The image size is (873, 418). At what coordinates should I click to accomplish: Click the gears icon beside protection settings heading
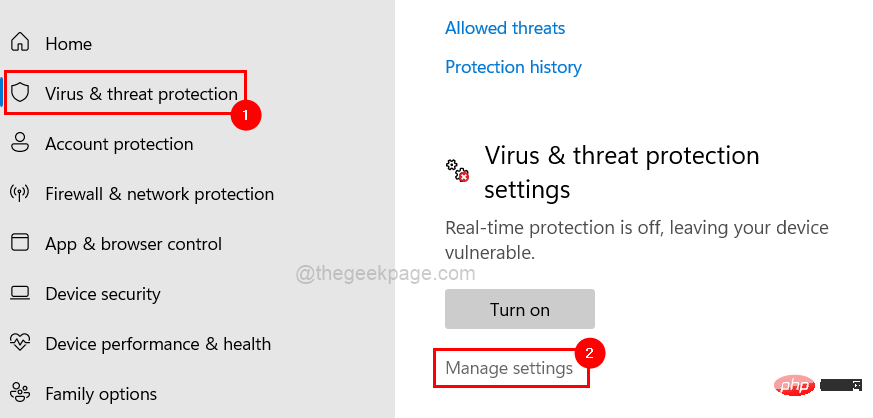tap(457, 170)
